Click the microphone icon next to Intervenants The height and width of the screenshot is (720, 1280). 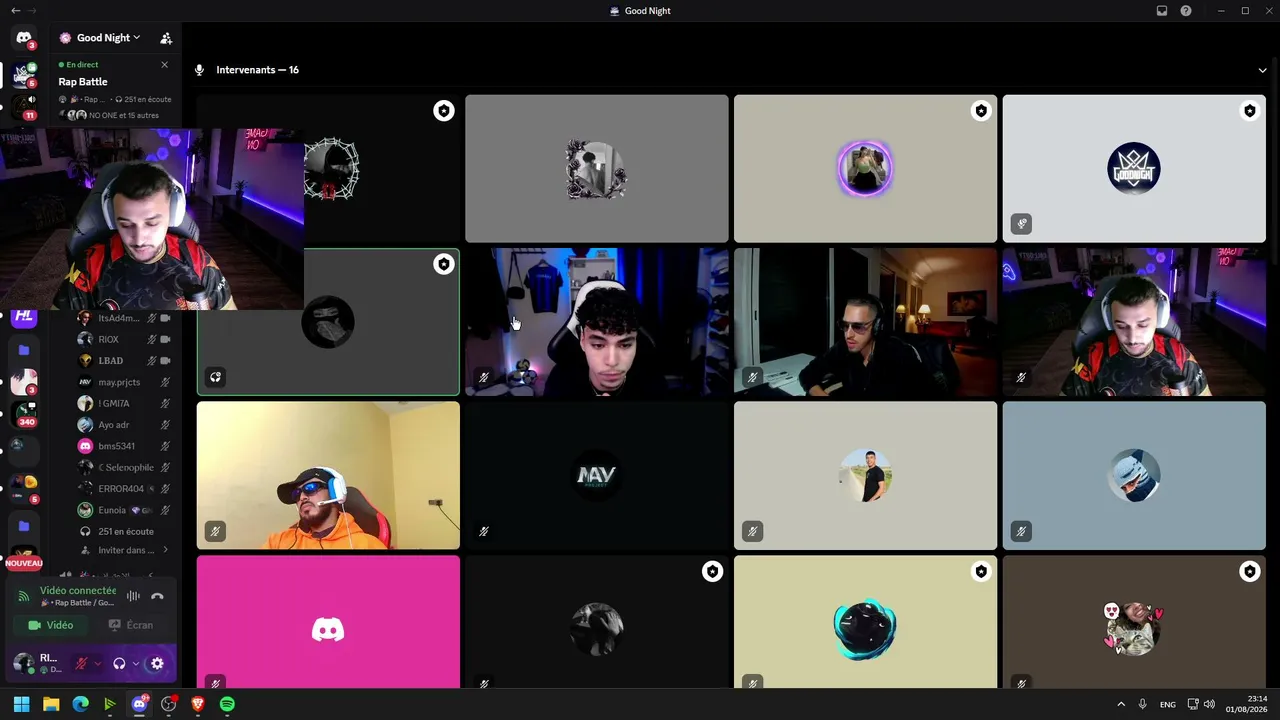click(199, 70)
